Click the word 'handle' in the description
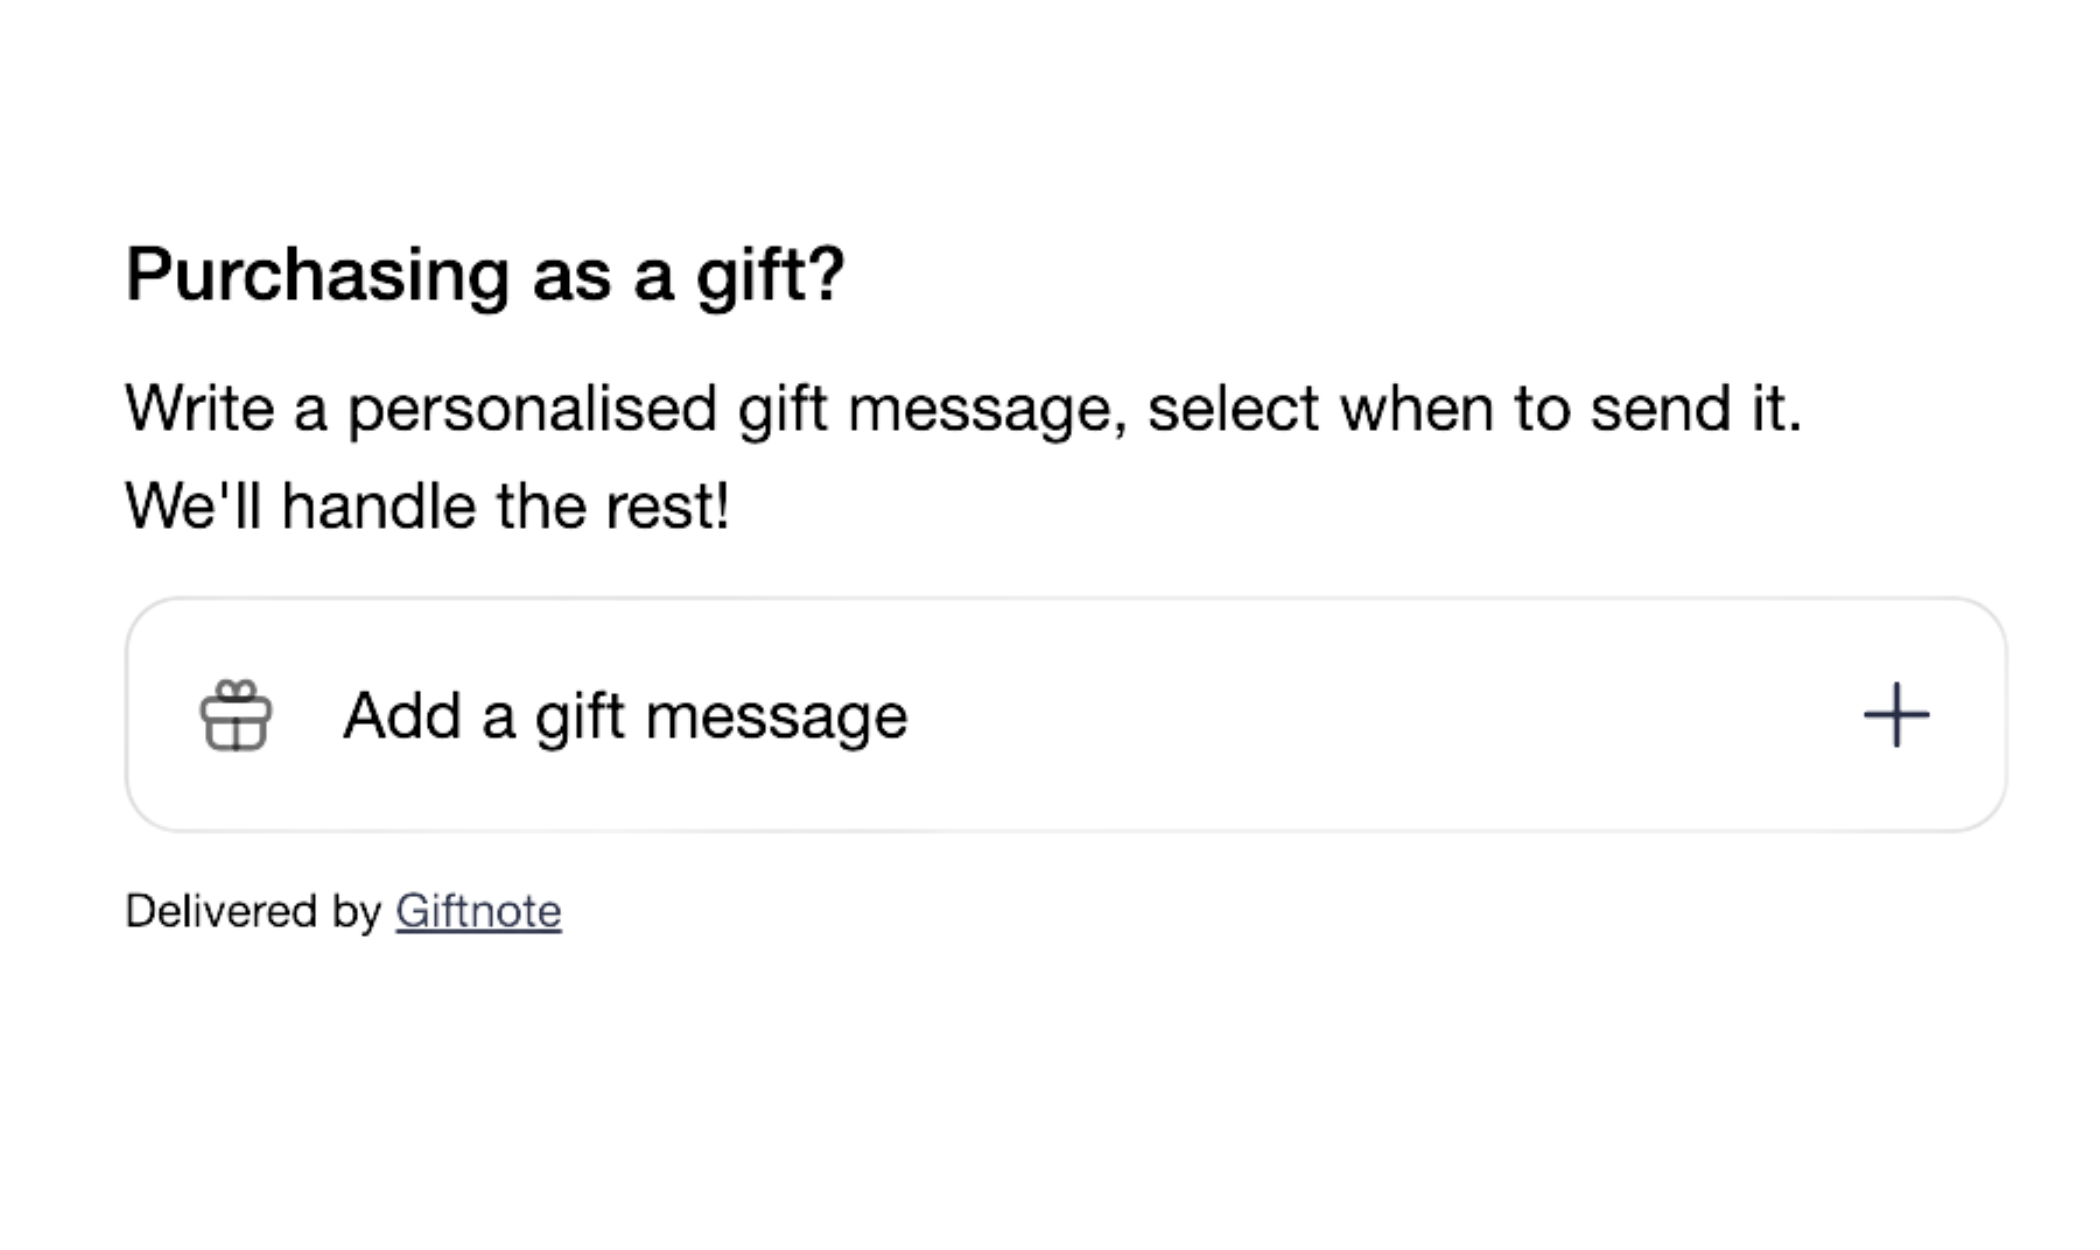The image size is (2100, 1250). (x=378, y=505)
